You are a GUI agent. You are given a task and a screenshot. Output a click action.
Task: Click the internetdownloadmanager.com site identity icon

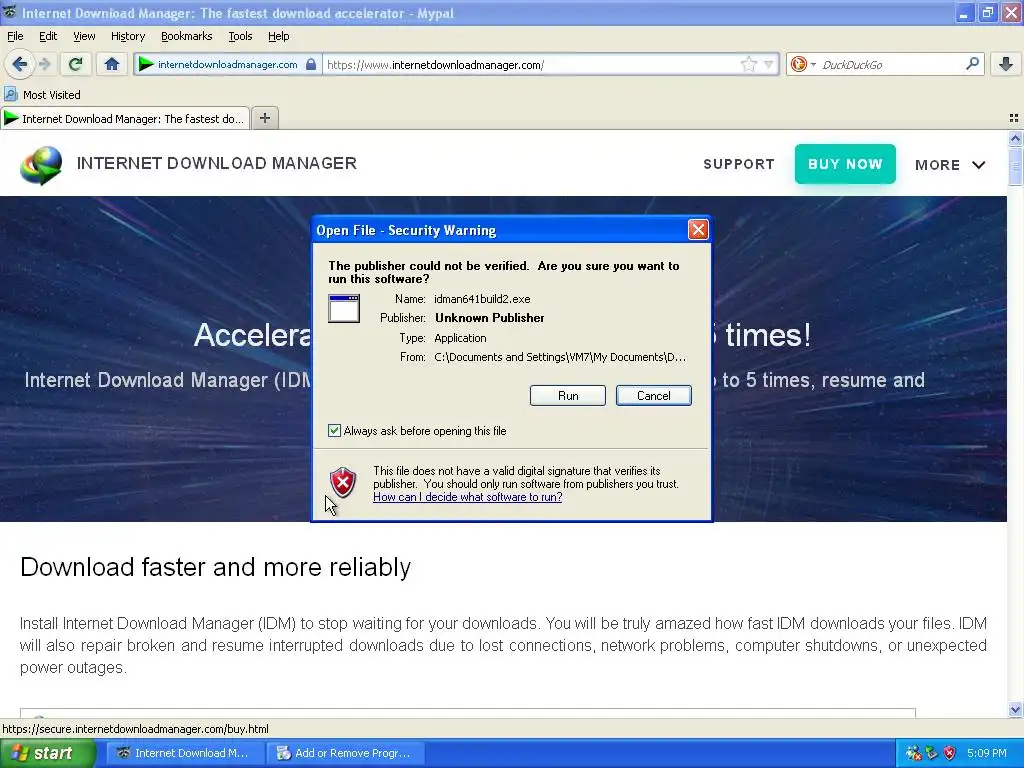146,64
